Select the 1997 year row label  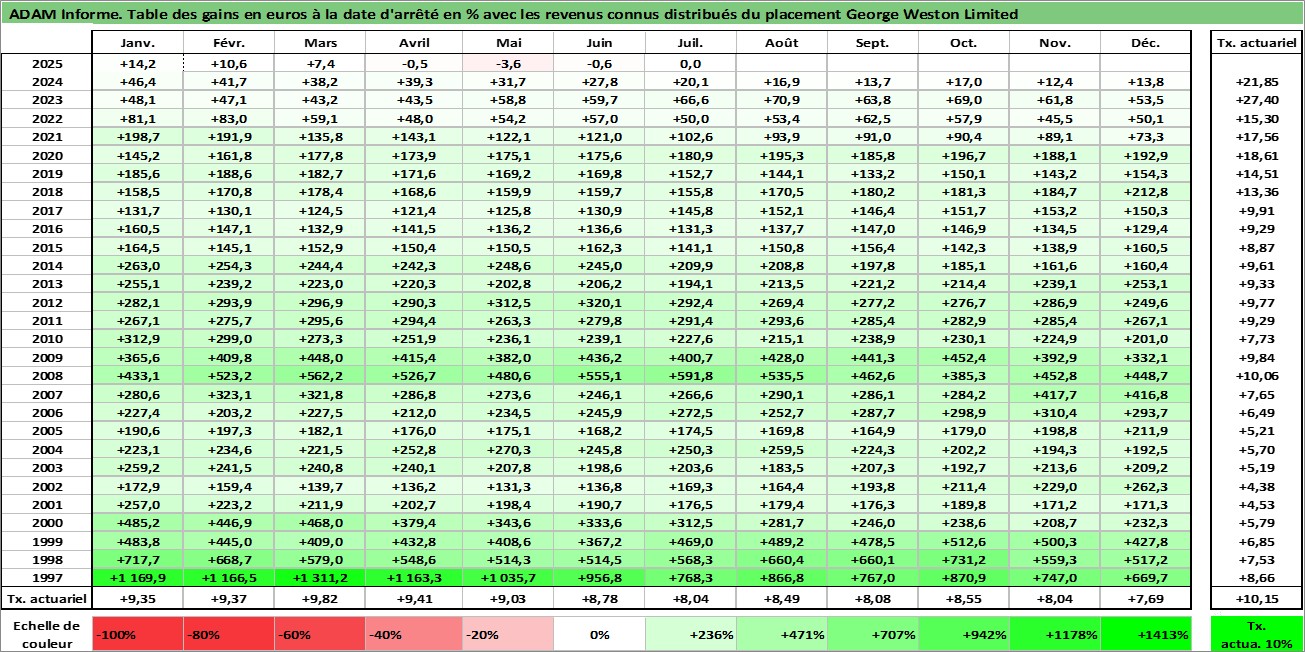pyautogui.click(x=46, y=578)
